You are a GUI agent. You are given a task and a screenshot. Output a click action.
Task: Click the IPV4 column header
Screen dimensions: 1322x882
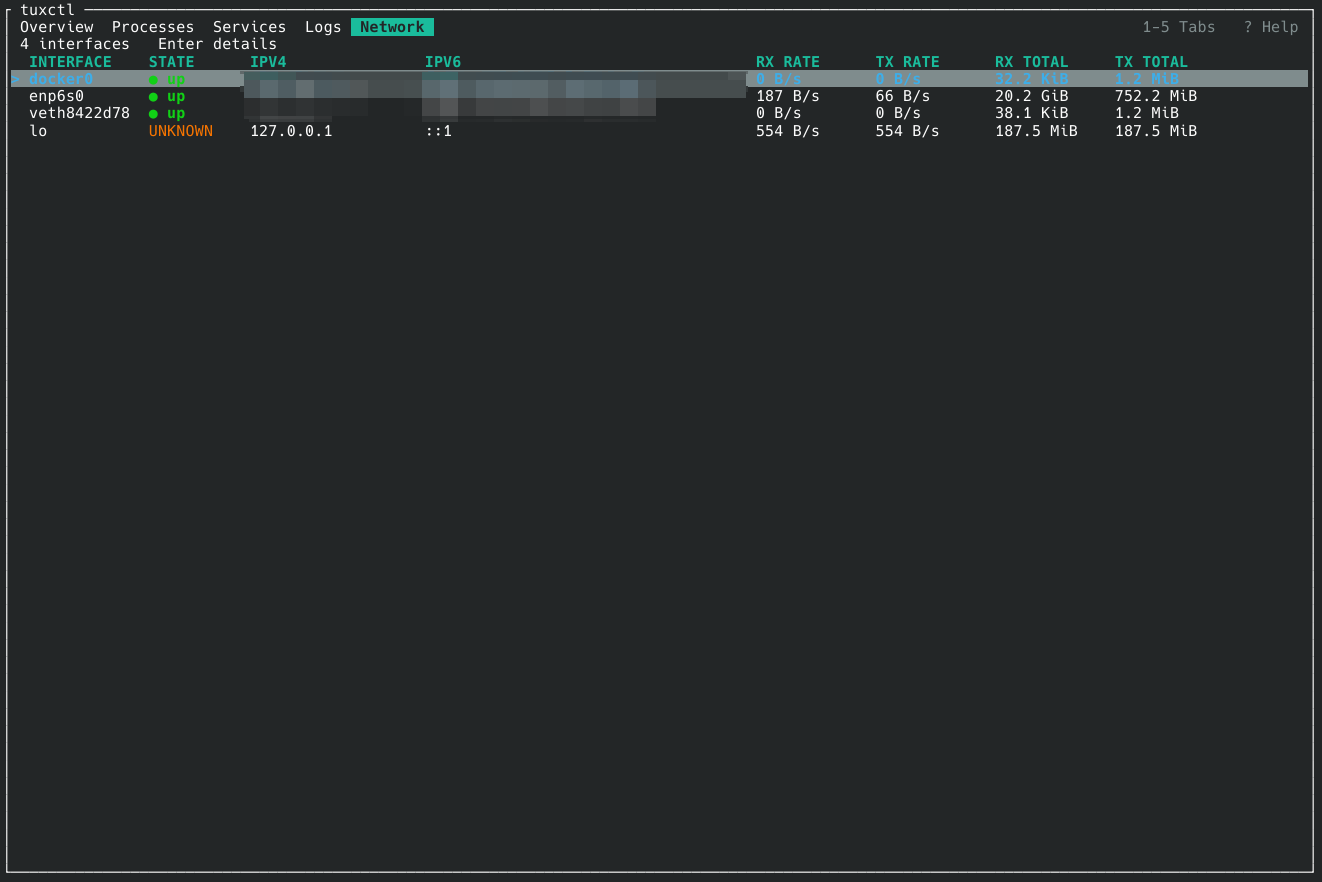pos(268,62)
